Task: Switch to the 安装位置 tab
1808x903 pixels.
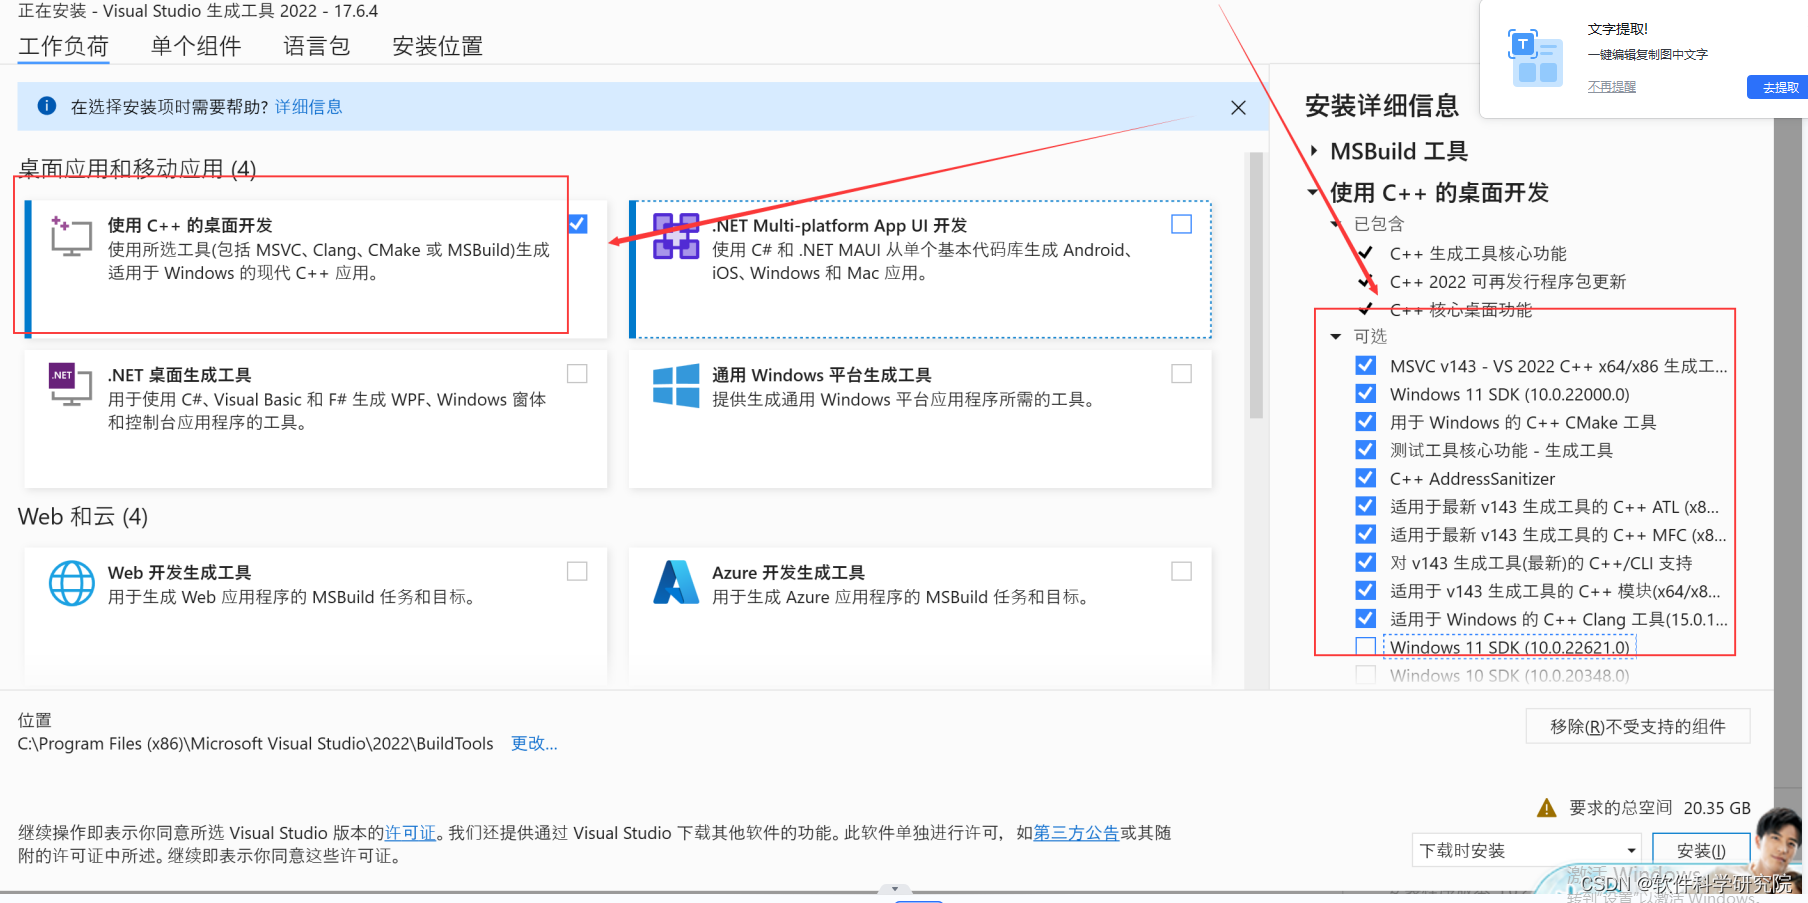Action: point(438,46)
